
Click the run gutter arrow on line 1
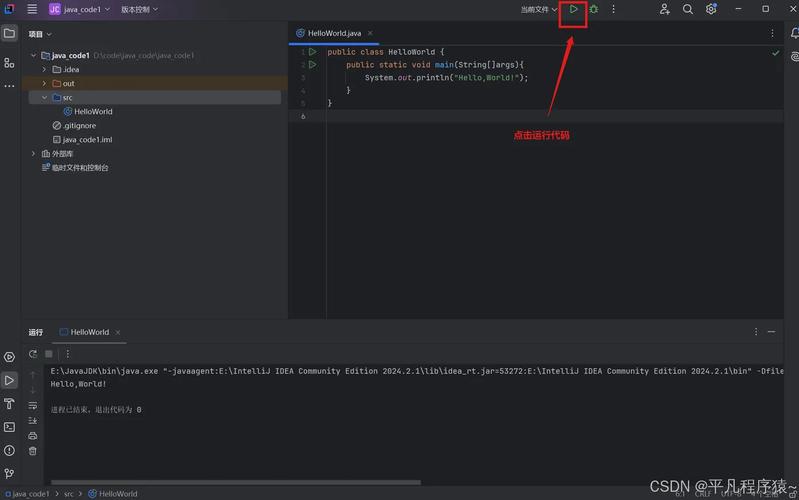[313, 52]
